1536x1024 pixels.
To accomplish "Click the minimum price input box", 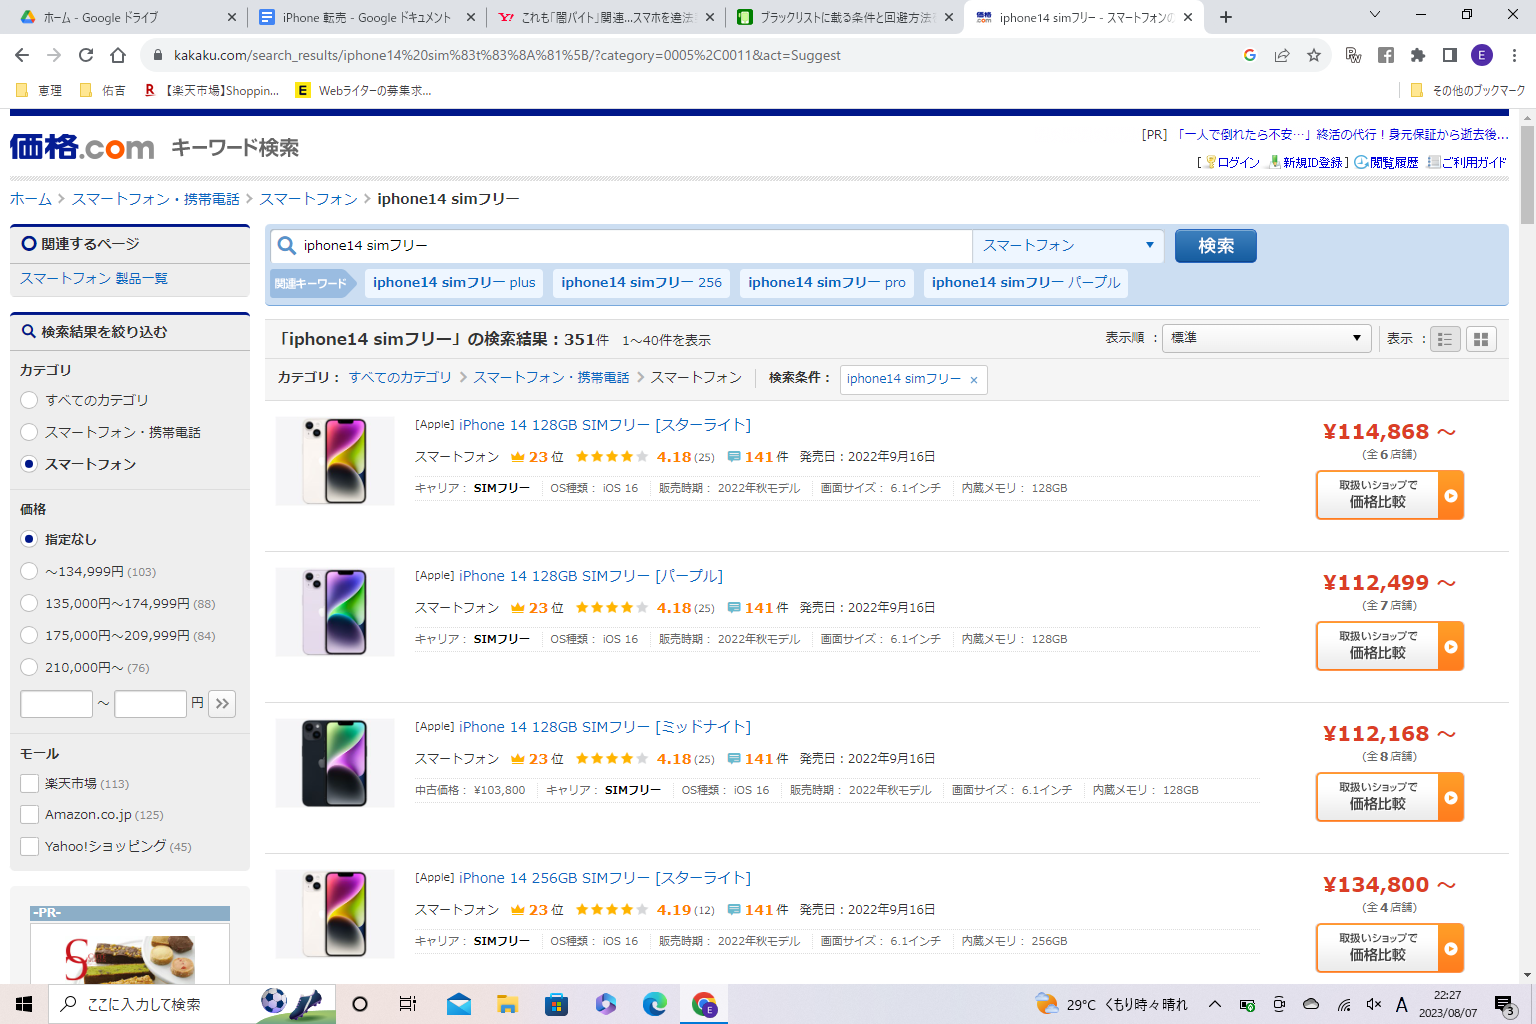I will click(x=56, y=704).
